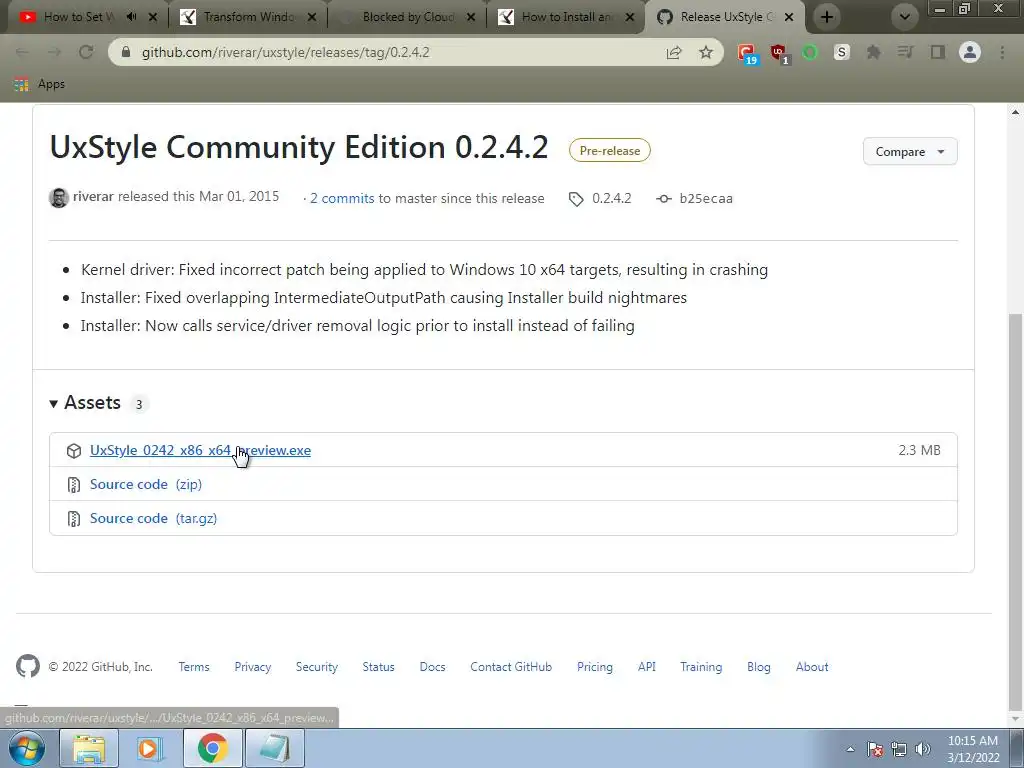Open the uBlock Origin extension icon
Image resolution: width=1024 pixels, height=768 pixels.
click(779, 54)
